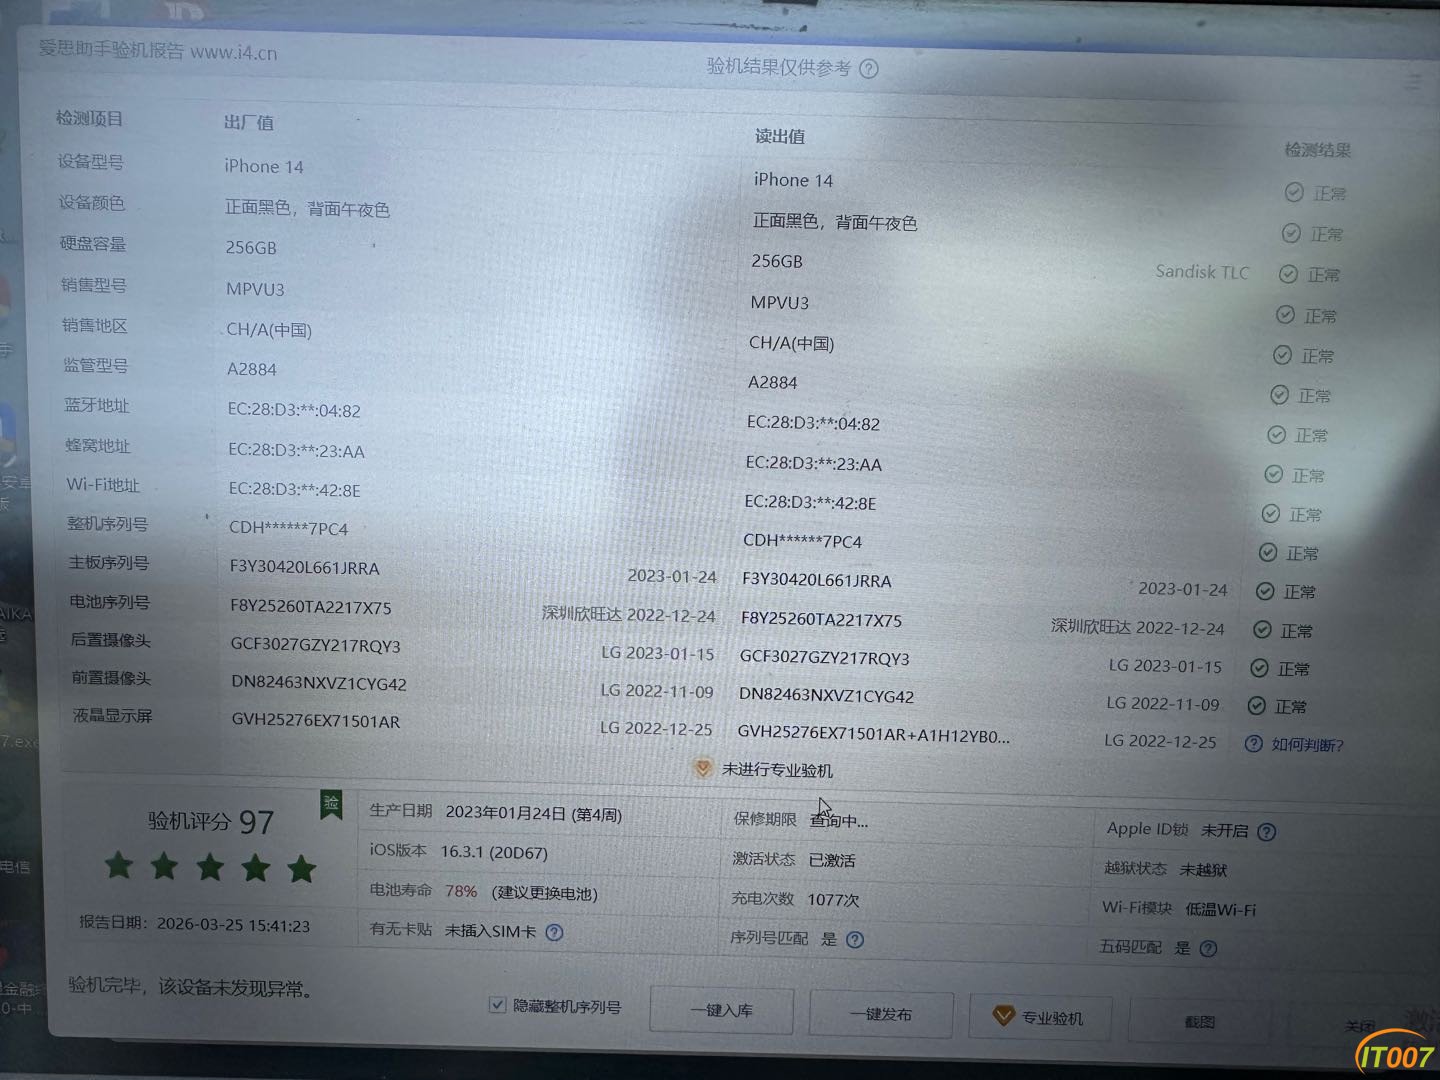The image size is (1440, 1080).
Task: Open help icon beside 序列号匹配
Action: tap(855, 940)
